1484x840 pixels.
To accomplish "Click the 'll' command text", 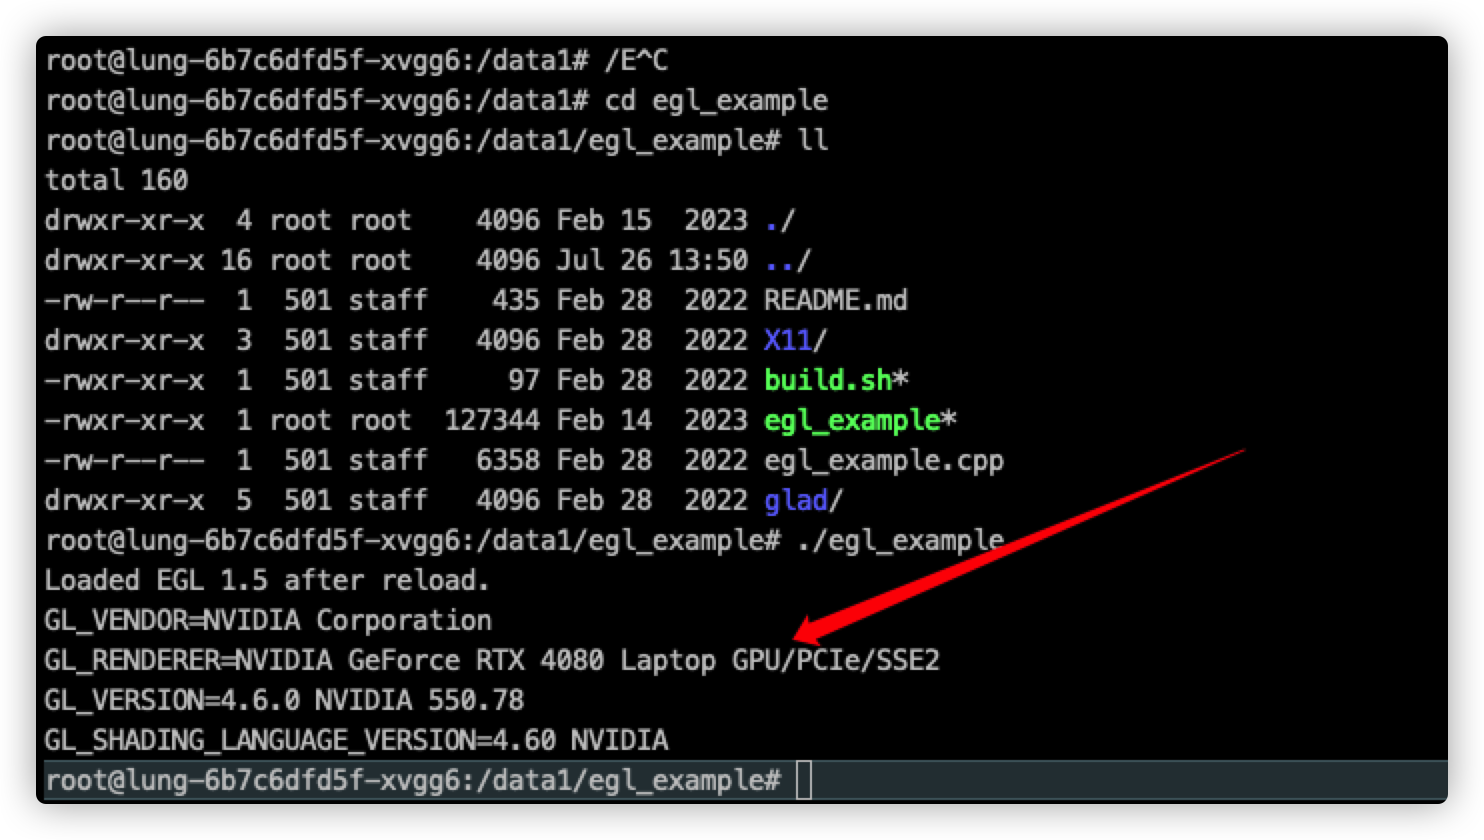I will pyautogui.click(x=812, y=140).
